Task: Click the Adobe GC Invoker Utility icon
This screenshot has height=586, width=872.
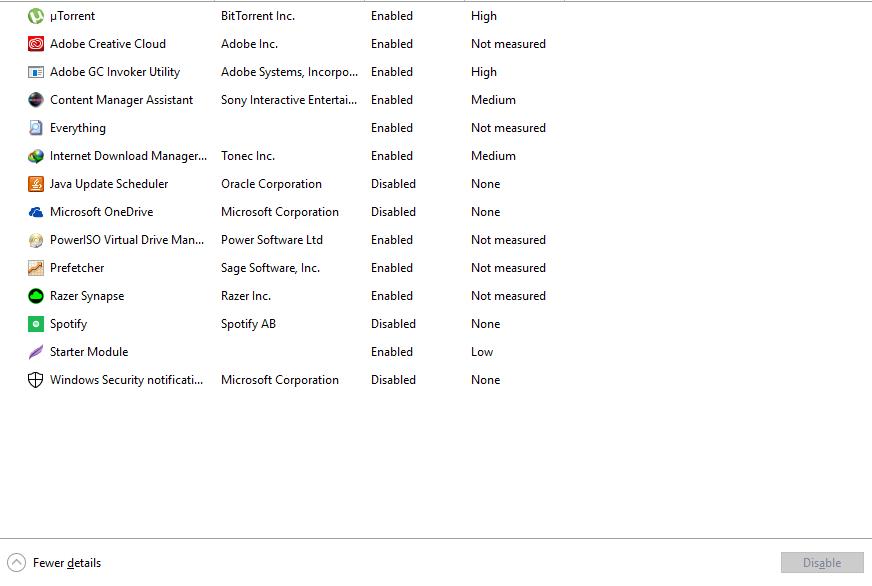Action: 36,72
